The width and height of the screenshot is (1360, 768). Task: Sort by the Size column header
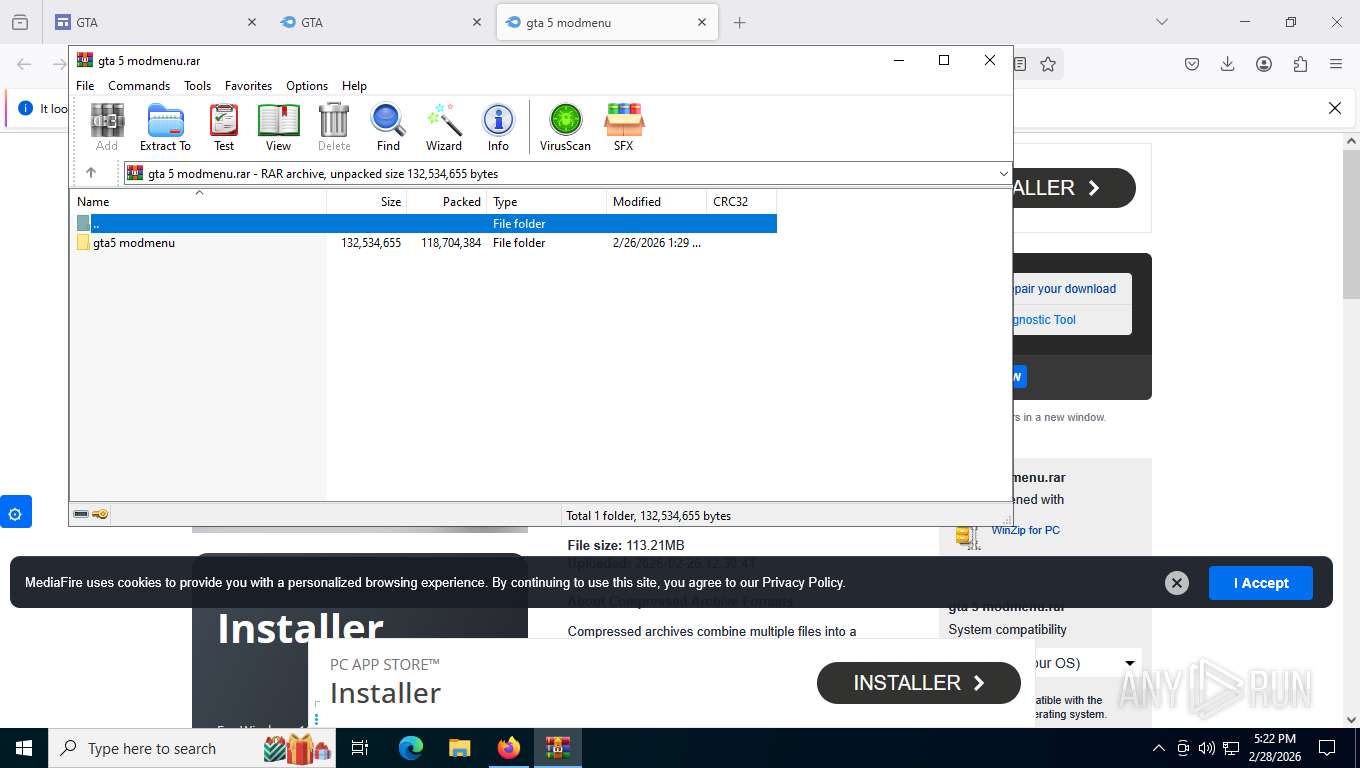click(367, 202)
